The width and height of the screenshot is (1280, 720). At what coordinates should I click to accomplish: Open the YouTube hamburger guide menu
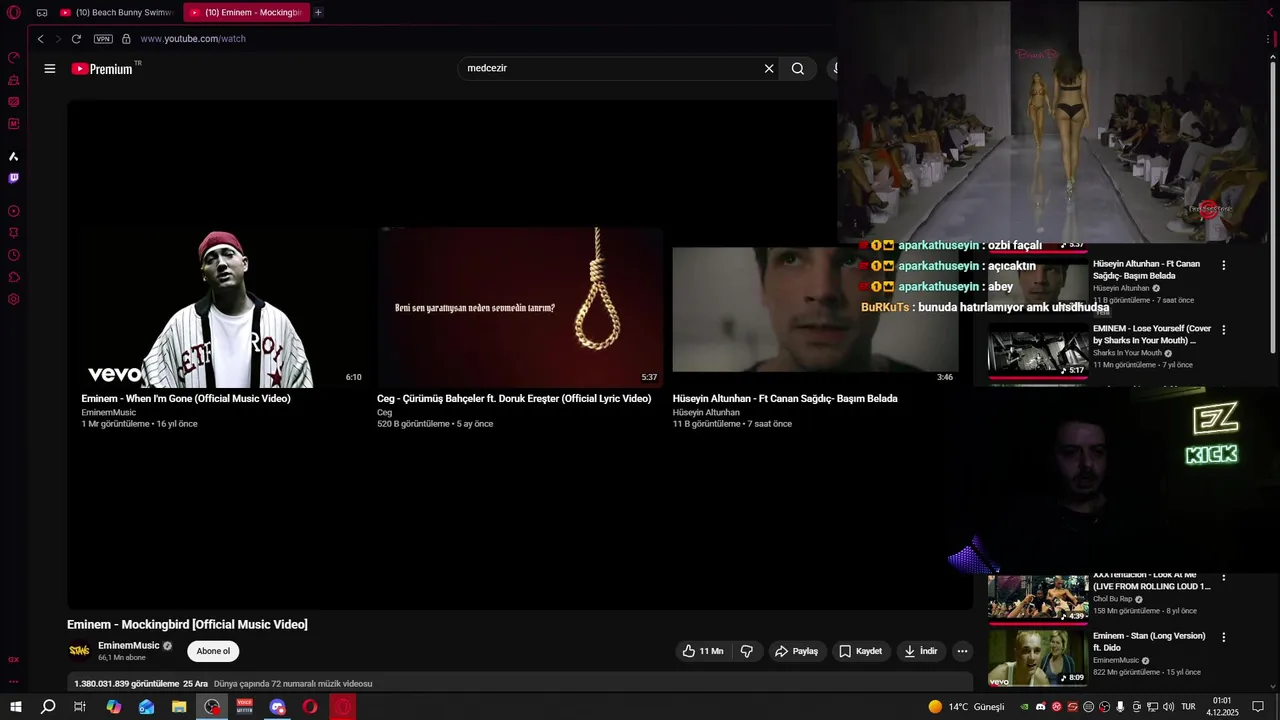(x=50, y=69)
